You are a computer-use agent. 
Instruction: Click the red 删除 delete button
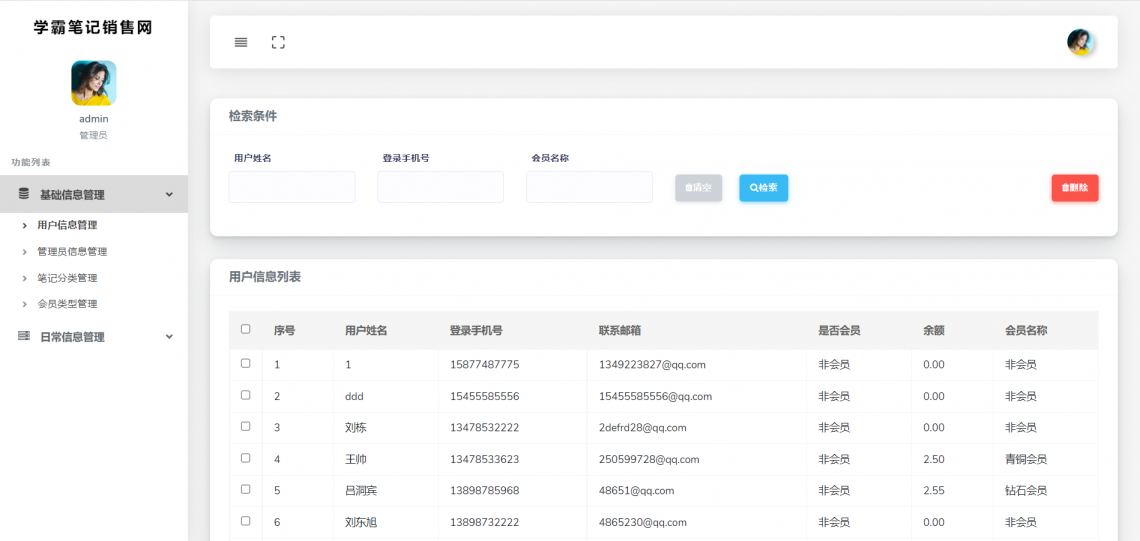[x=1075, y=188]
